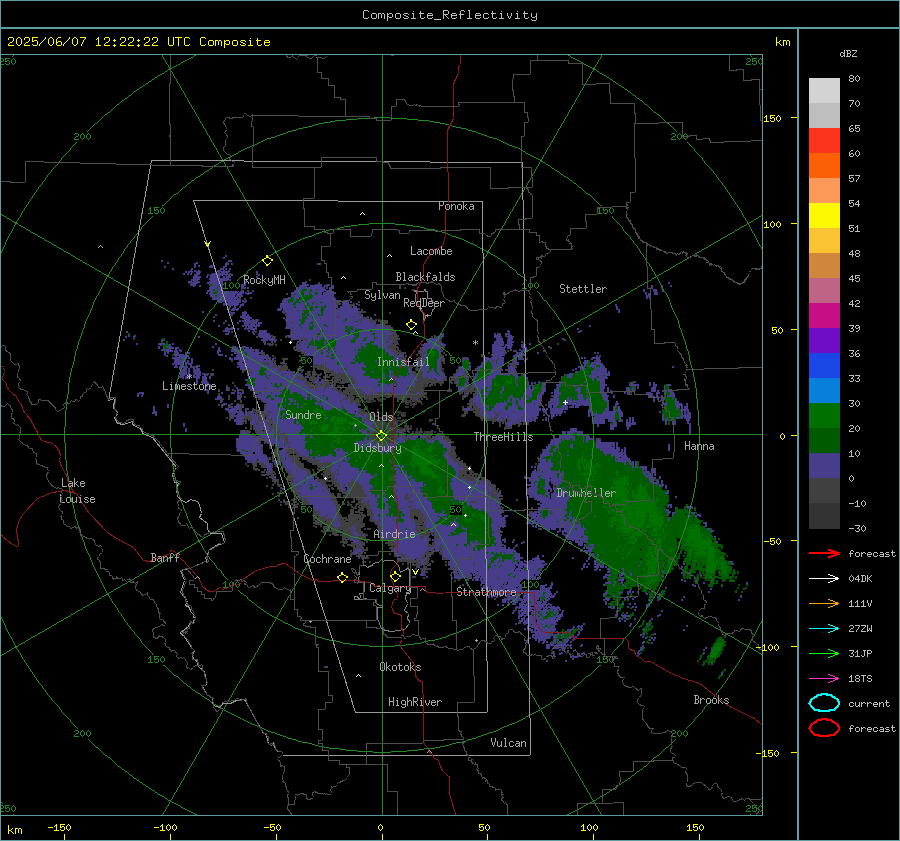This screenshot has height=841, width=900.
Task: Click the Didsbury city label
Action: (378, 448)
